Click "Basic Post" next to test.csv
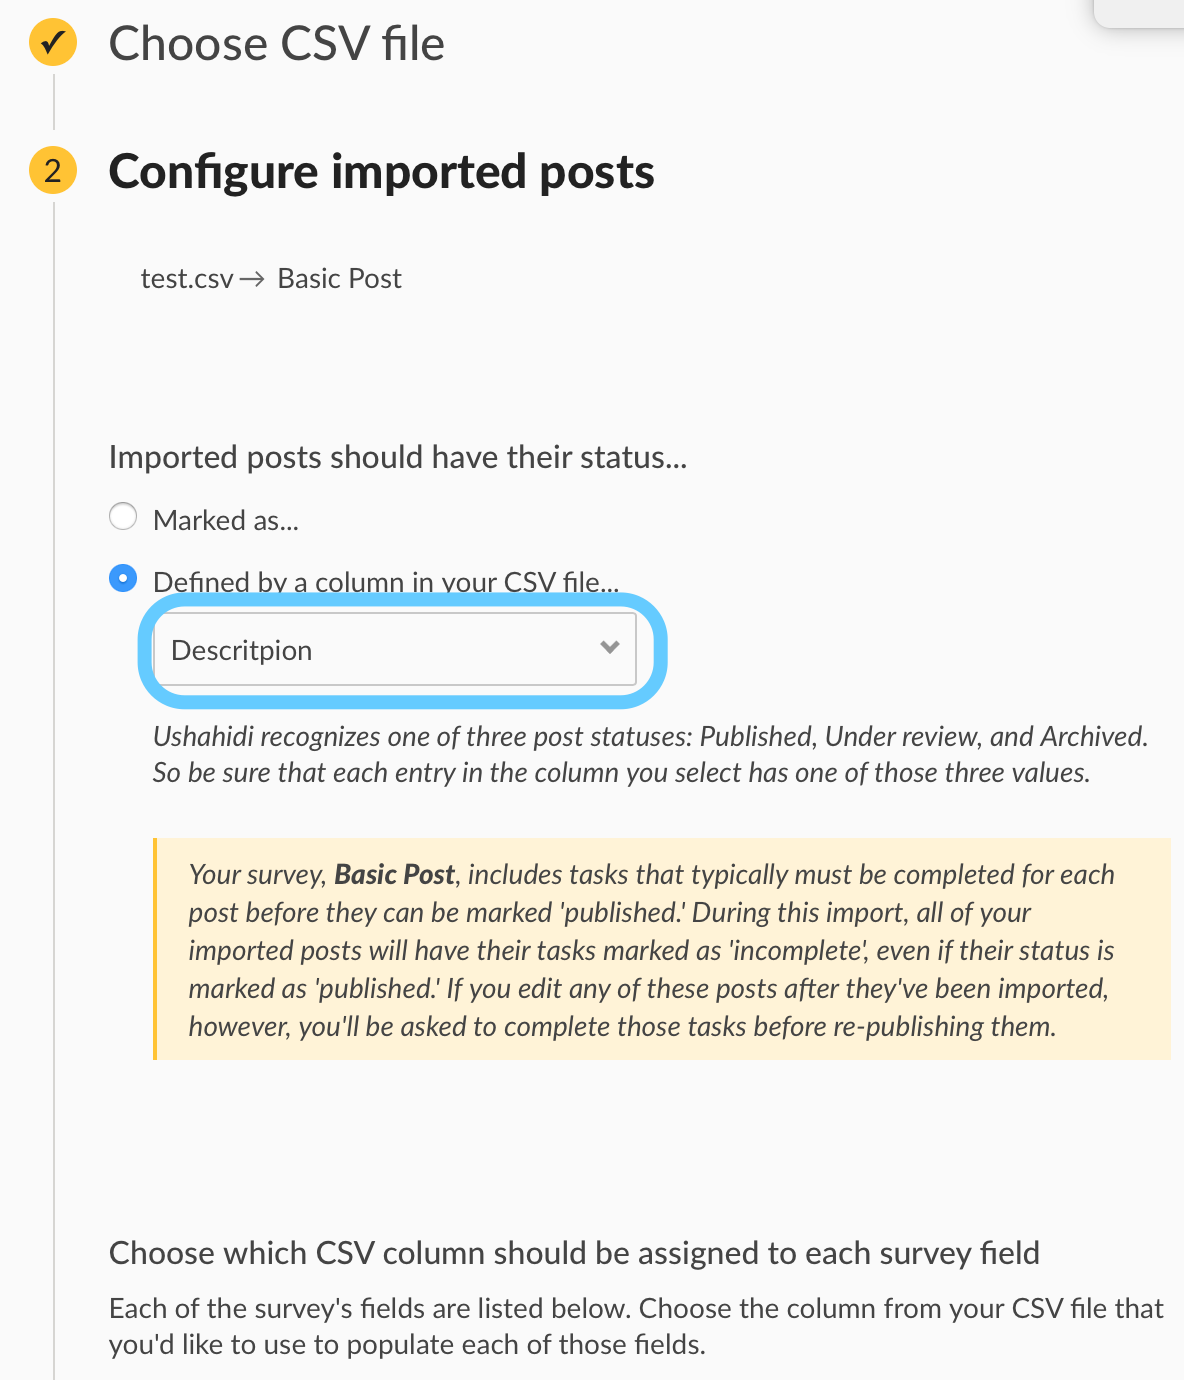The height and width of the screenshot is (1380, 1184). [339, 278]
